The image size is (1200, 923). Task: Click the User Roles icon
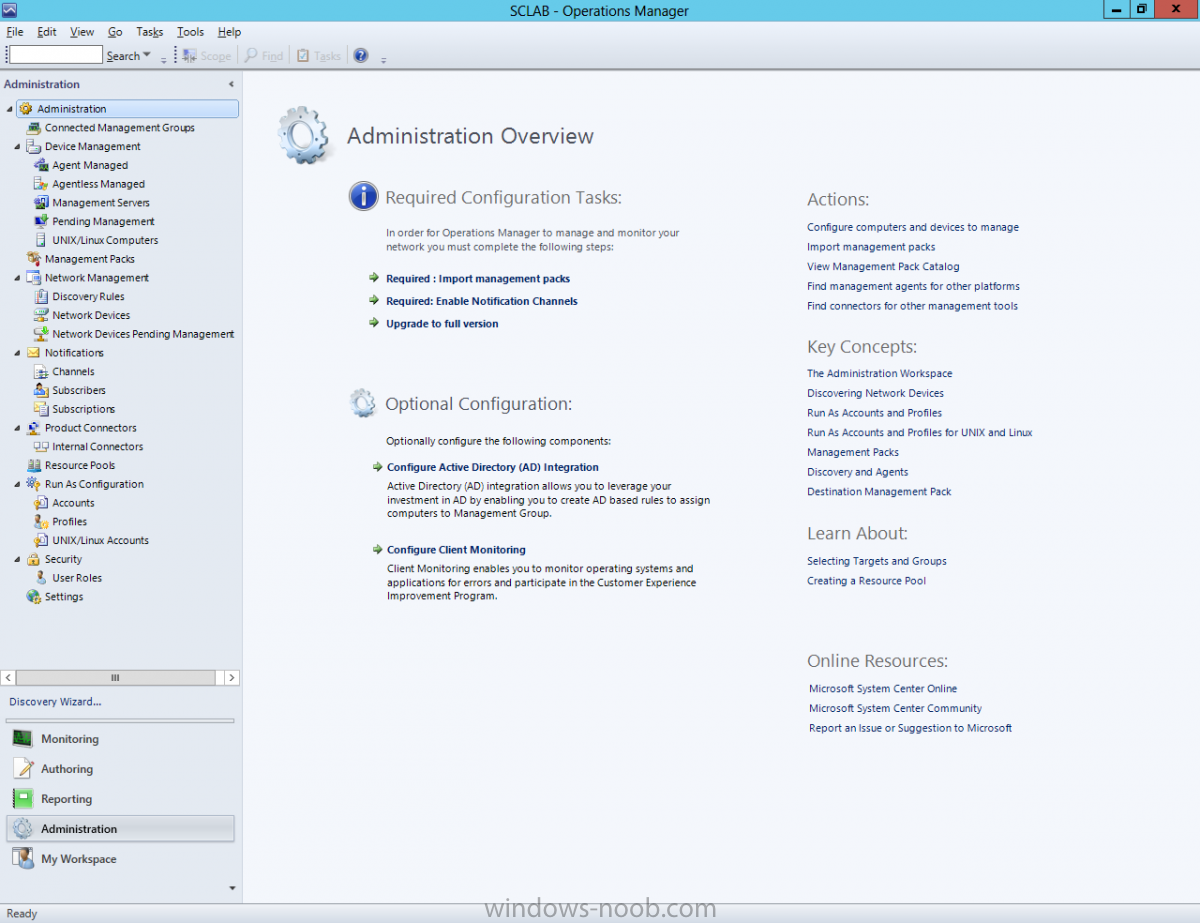(x=41, y=578)
